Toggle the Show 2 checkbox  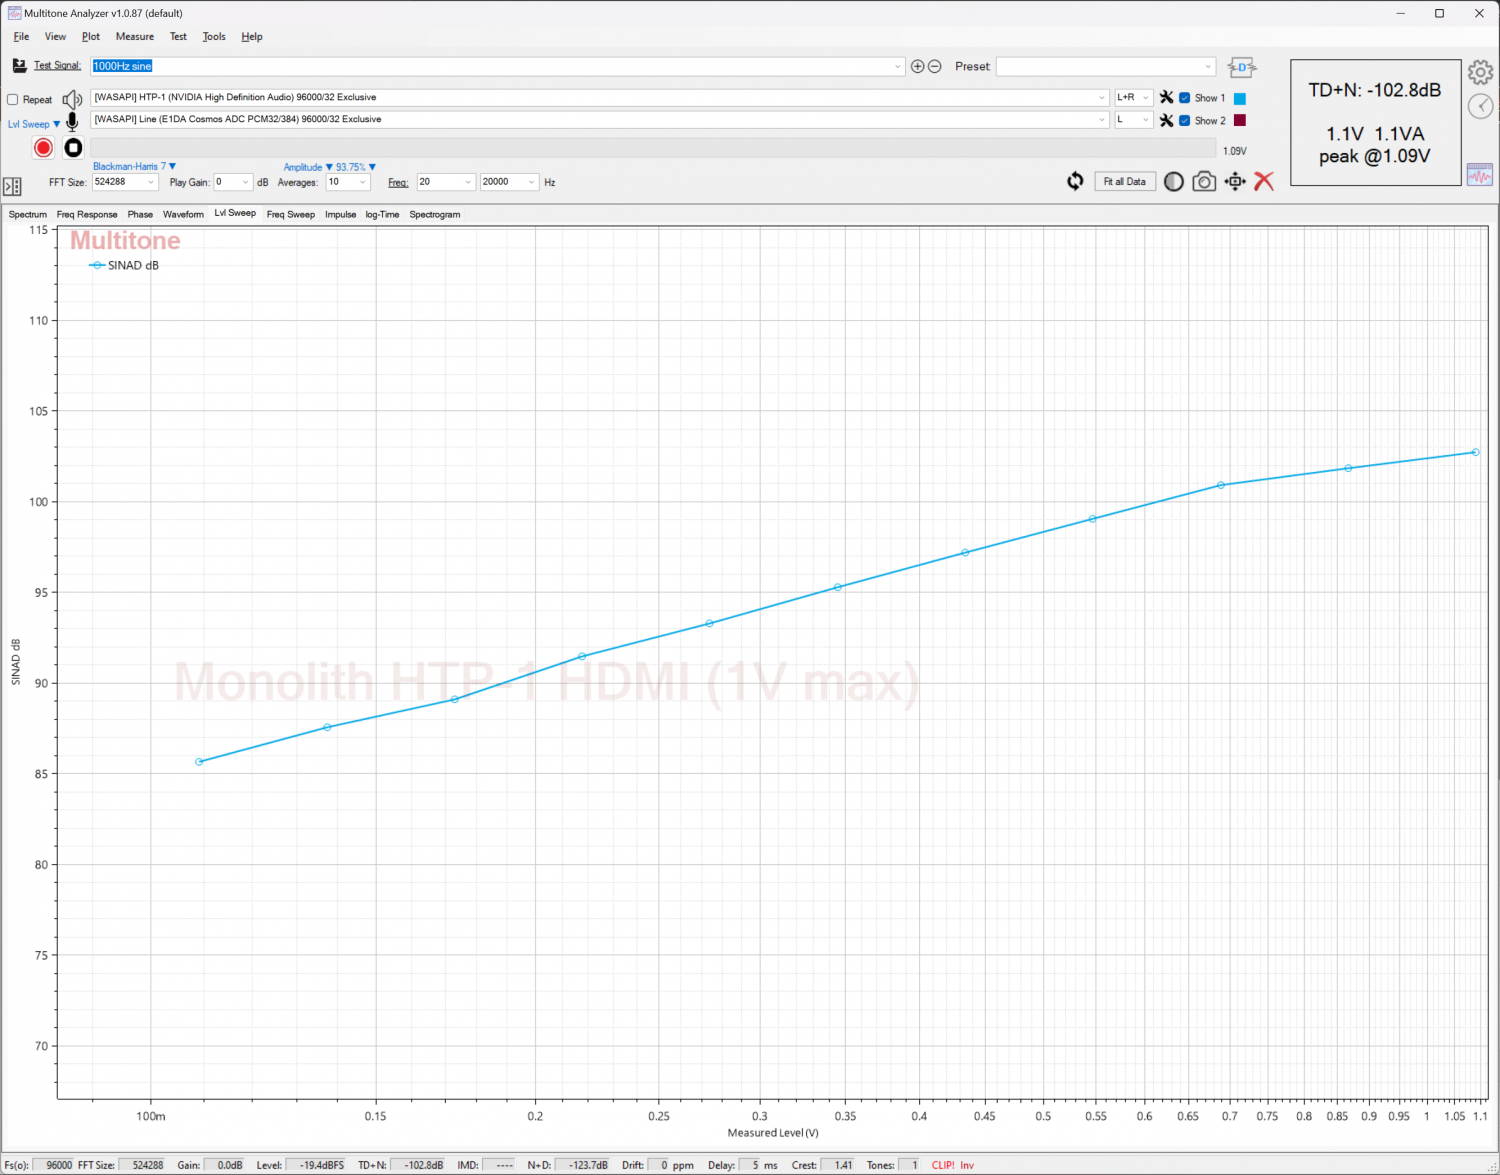click(x=1185, y=120)
